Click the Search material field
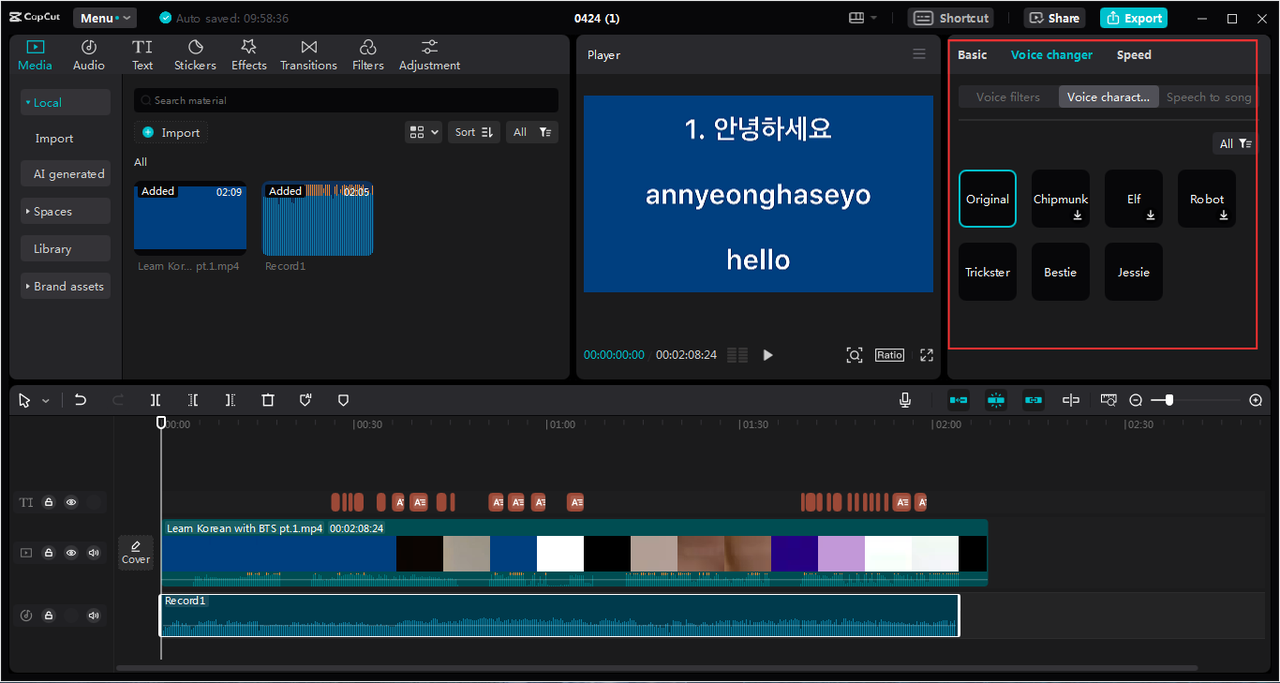This screenshot has width=1280, height=683. pos(346,100)
